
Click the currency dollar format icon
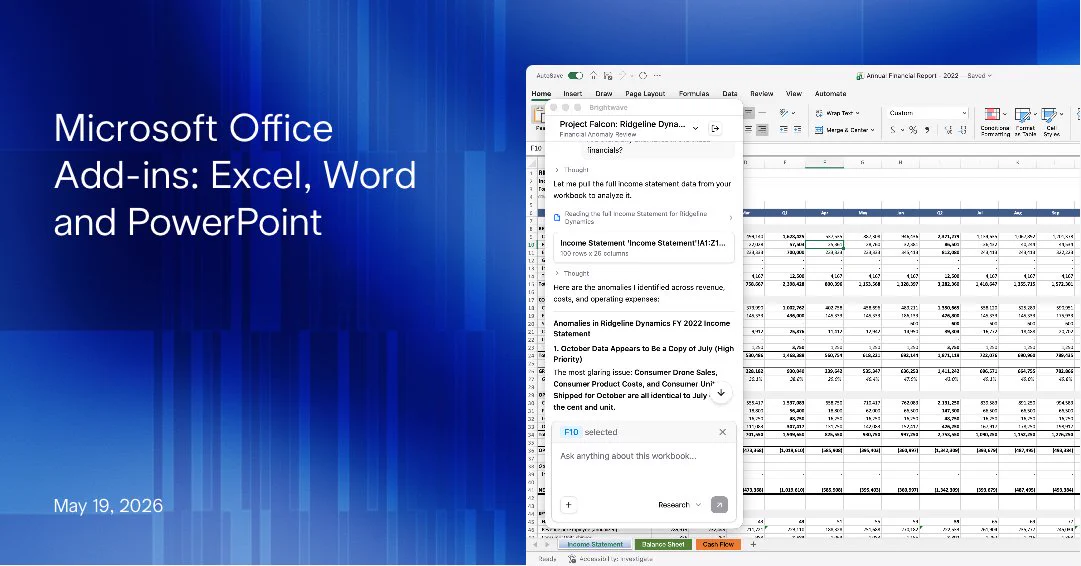click(x=893, y=130)
